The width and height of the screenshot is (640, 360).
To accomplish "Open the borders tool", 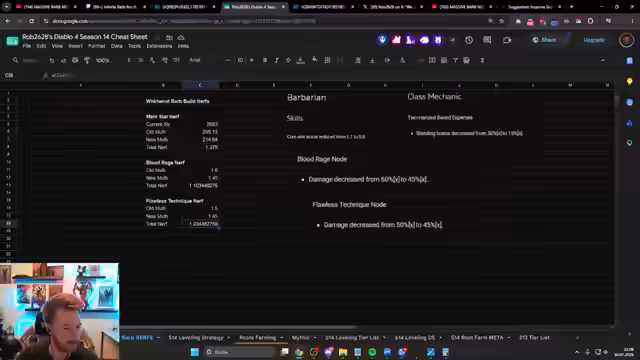I will click(x=327, y=60).
